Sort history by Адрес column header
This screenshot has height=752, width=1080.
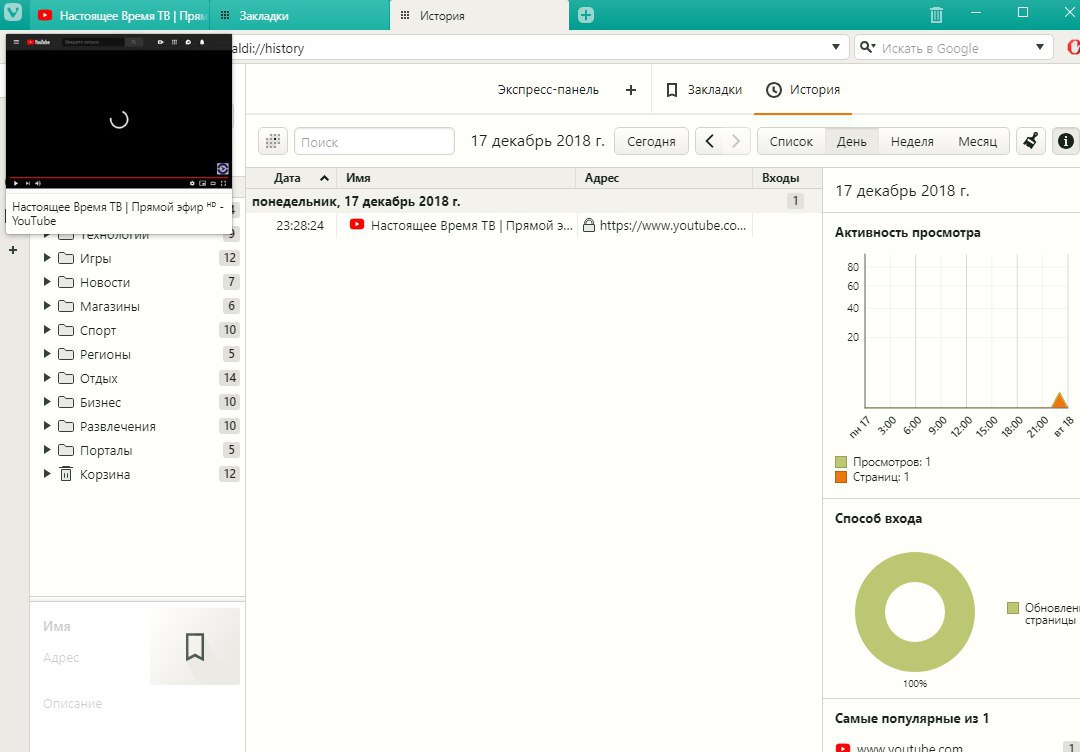coord(664,178)
